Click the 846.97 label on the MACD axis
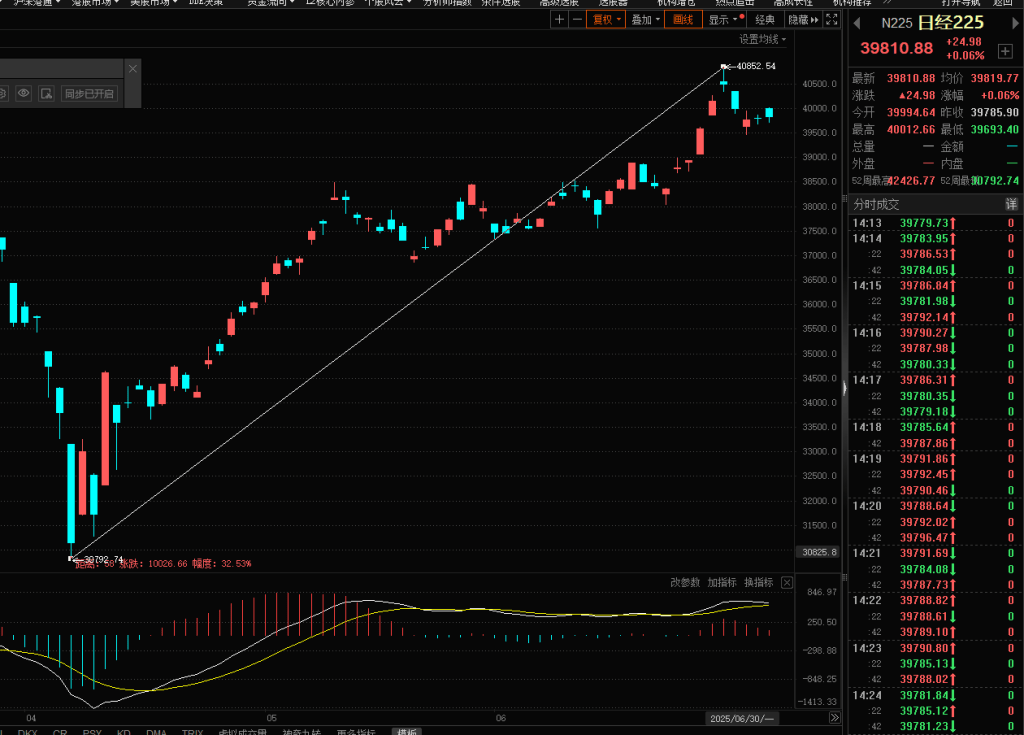Viewport: 1024px width, 735px height. 822,592
